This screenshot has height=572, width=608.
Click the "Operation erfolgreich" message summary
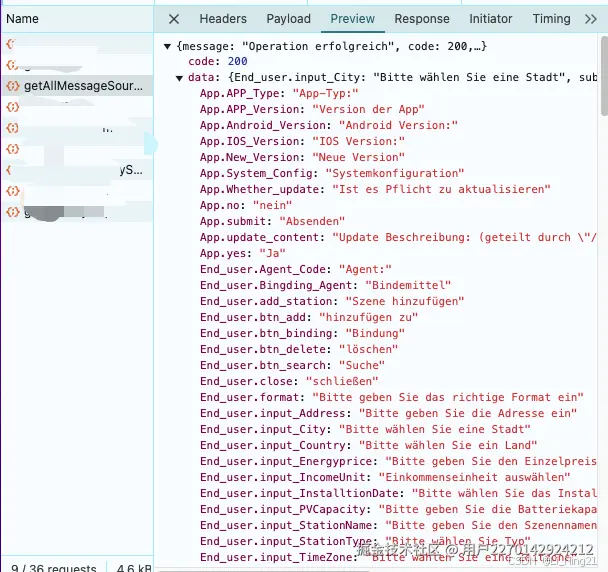(x=332, y=46)
